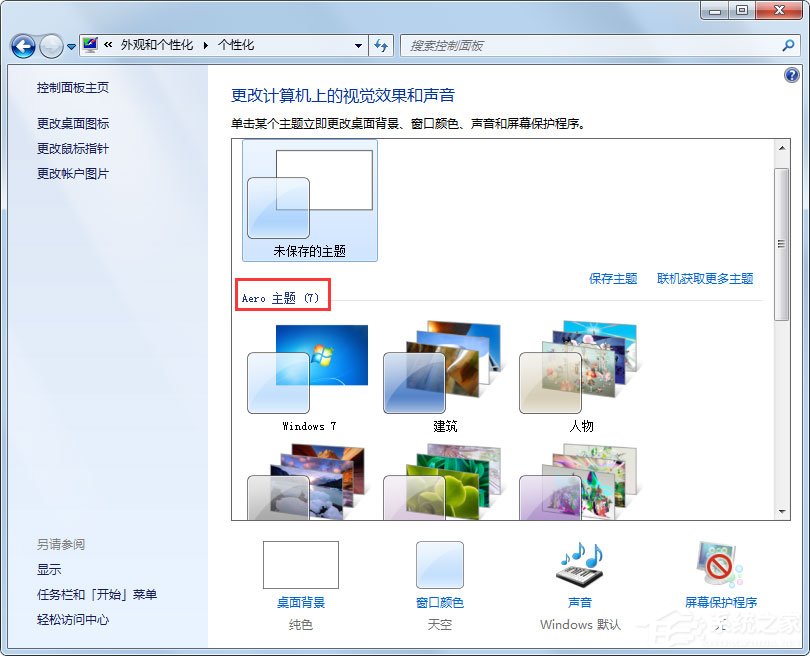Open the Help question mark icon
Image resolution: width=810 pixels, height=656 pixels.
[792, 75]
